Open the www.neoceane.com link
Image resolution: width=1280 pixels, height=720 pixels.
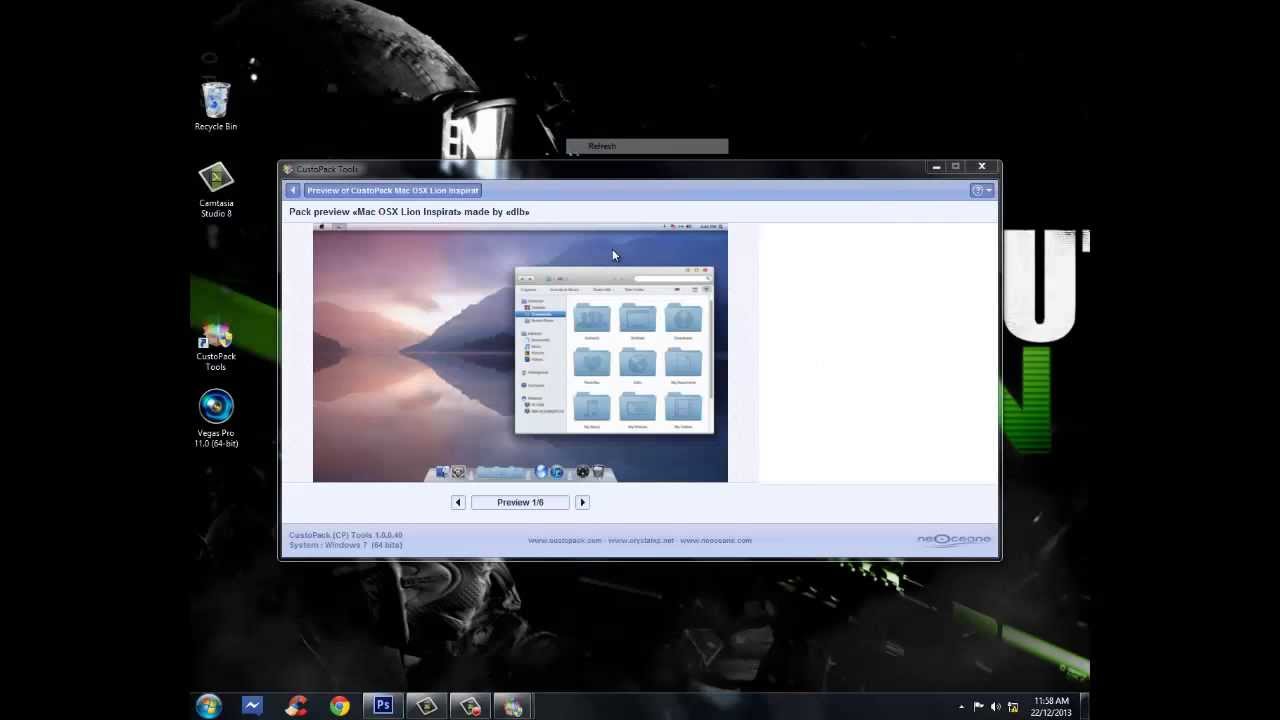(716, 541)
